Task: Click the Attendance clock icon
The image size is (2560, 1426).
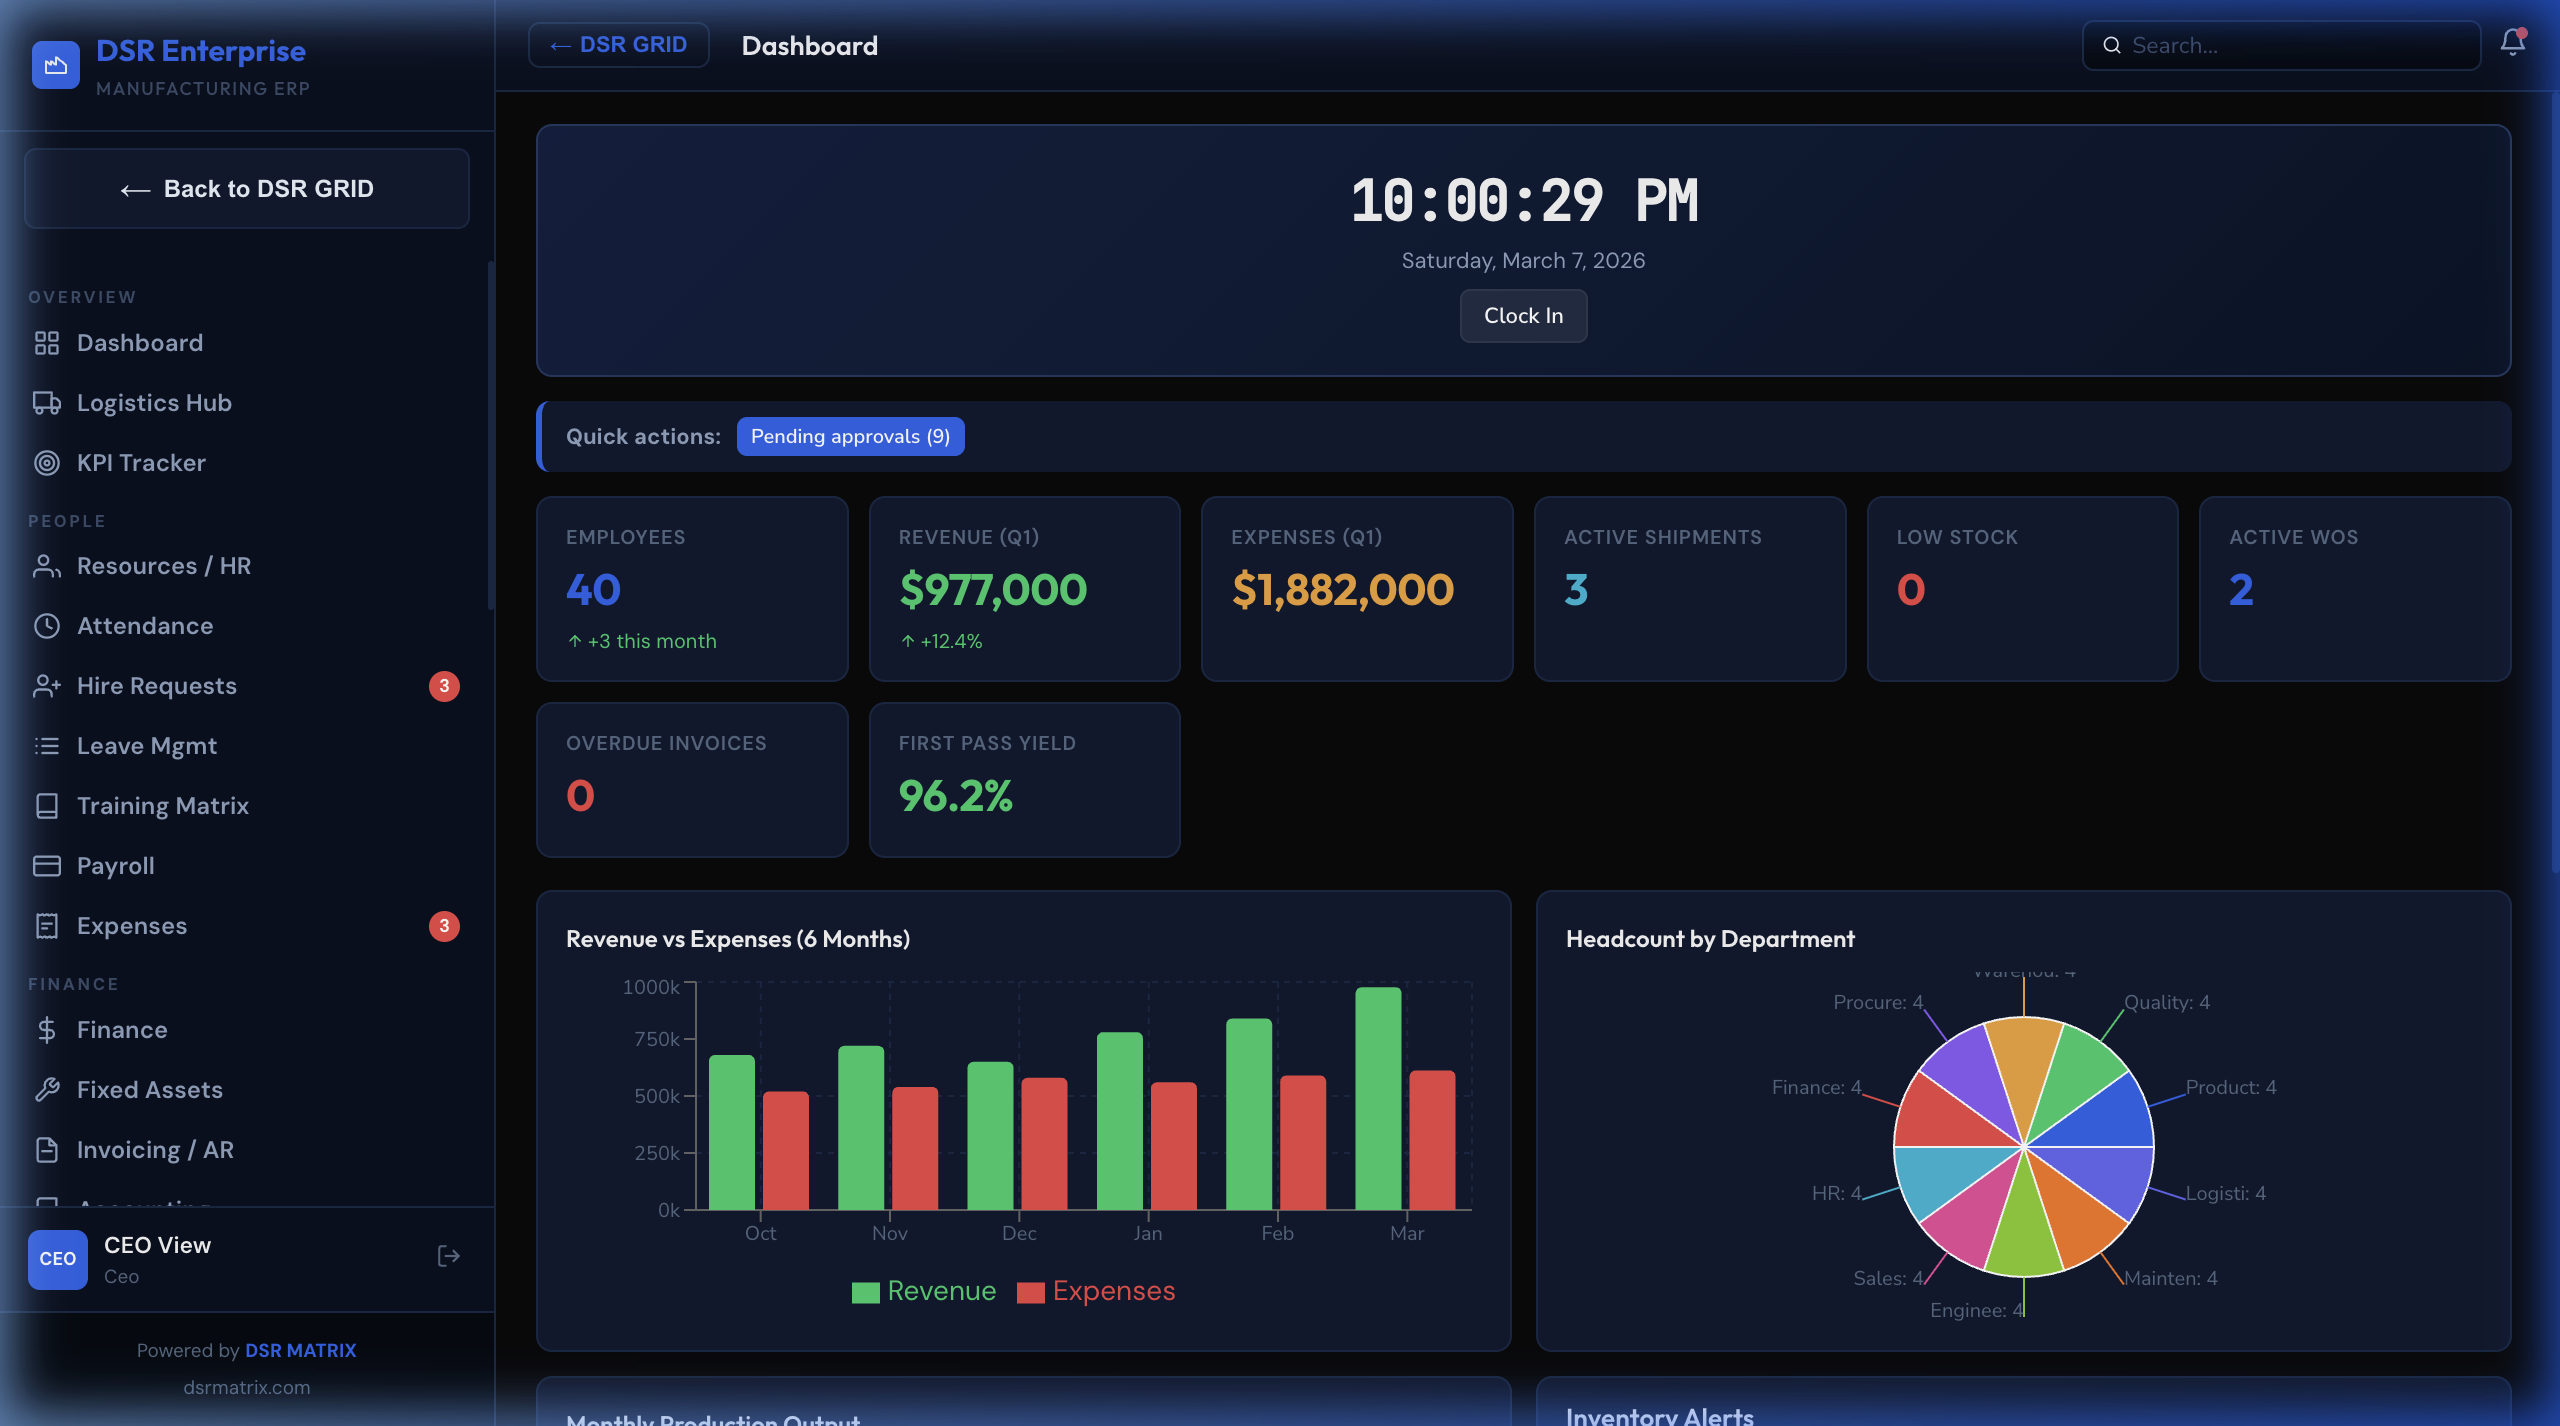Action: coord(47,625)
